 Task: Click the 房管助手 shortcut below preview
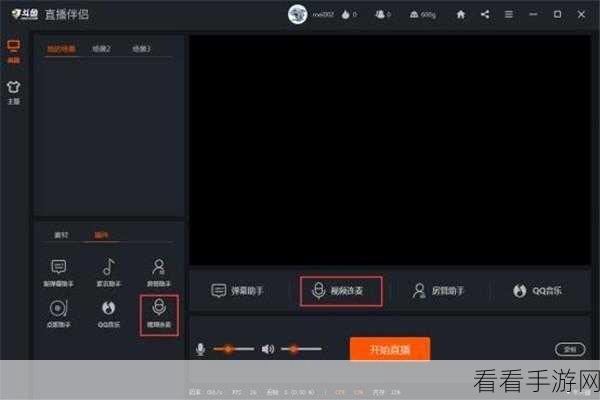439,291
